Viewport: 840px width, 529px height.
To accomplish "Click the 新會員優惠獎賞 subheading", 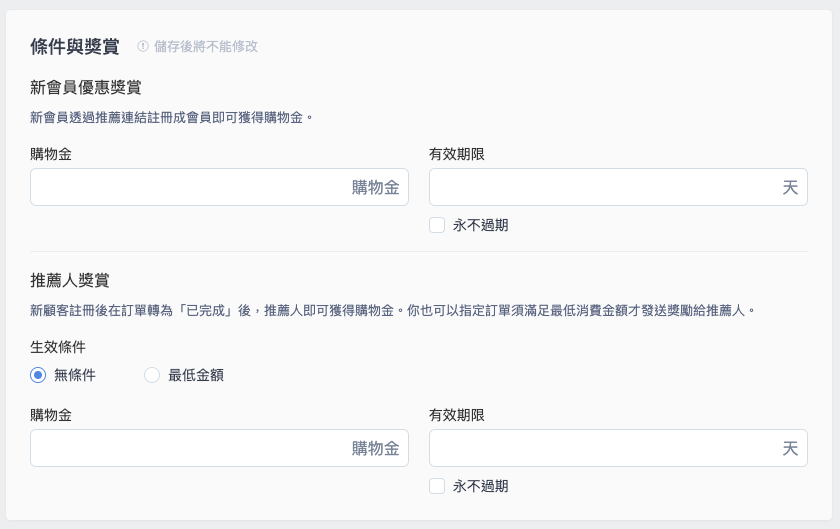I will pyautogui.click(x=86, y=87).
